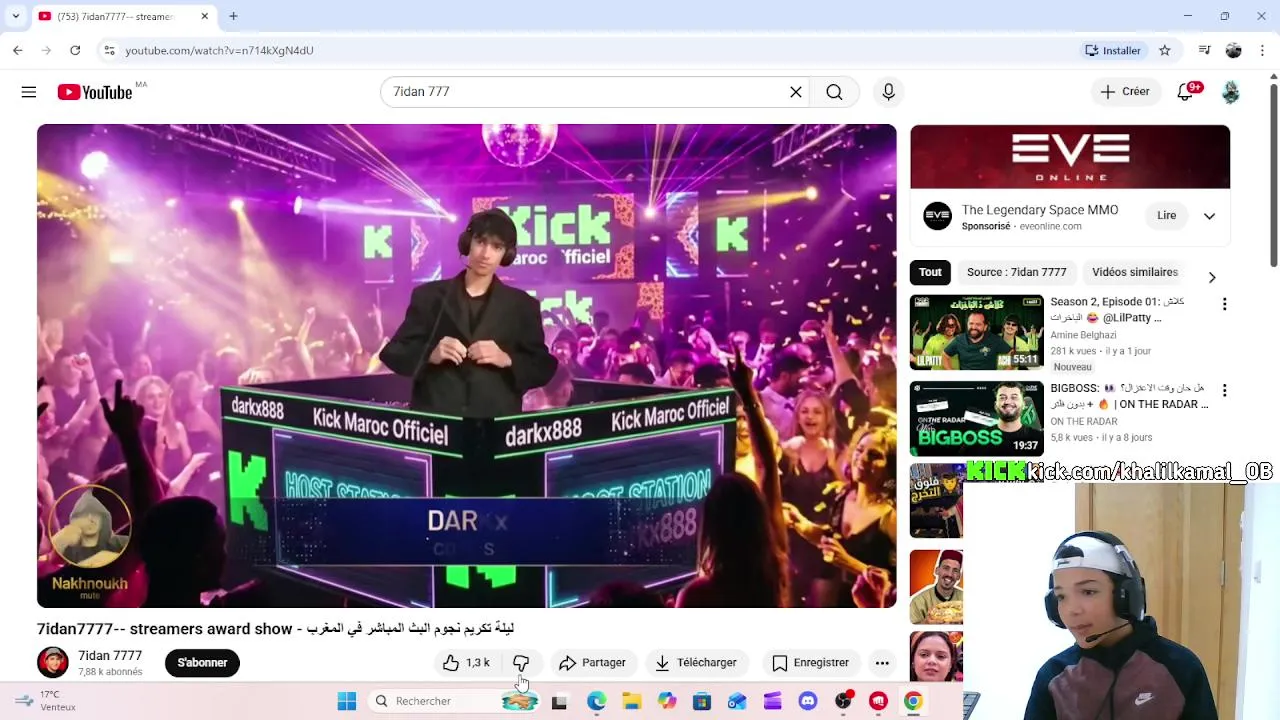Open the notifications bell
1280x720 pixels.
(1186, 92)
